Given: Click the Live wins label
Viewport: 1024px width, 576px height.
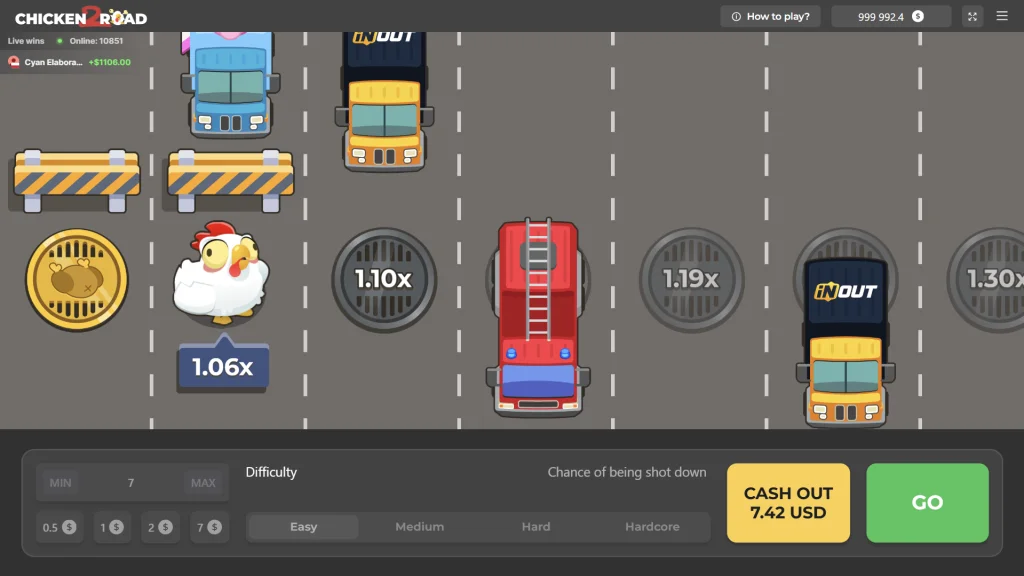Looking at the screenshot, I should (x=26, y=40).
